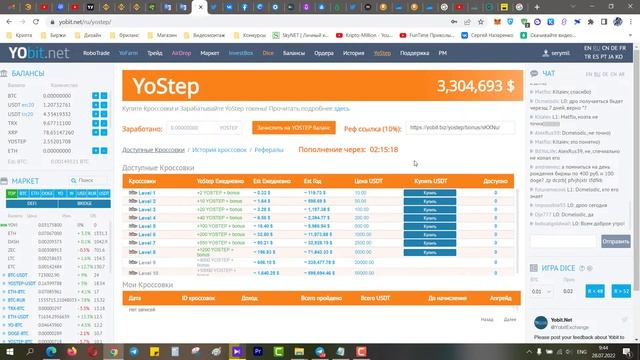The width and height of the screenshot is (640, 360).
Task: Open the Конкурсы bookmarks folder
Action: tap(250, 36)
